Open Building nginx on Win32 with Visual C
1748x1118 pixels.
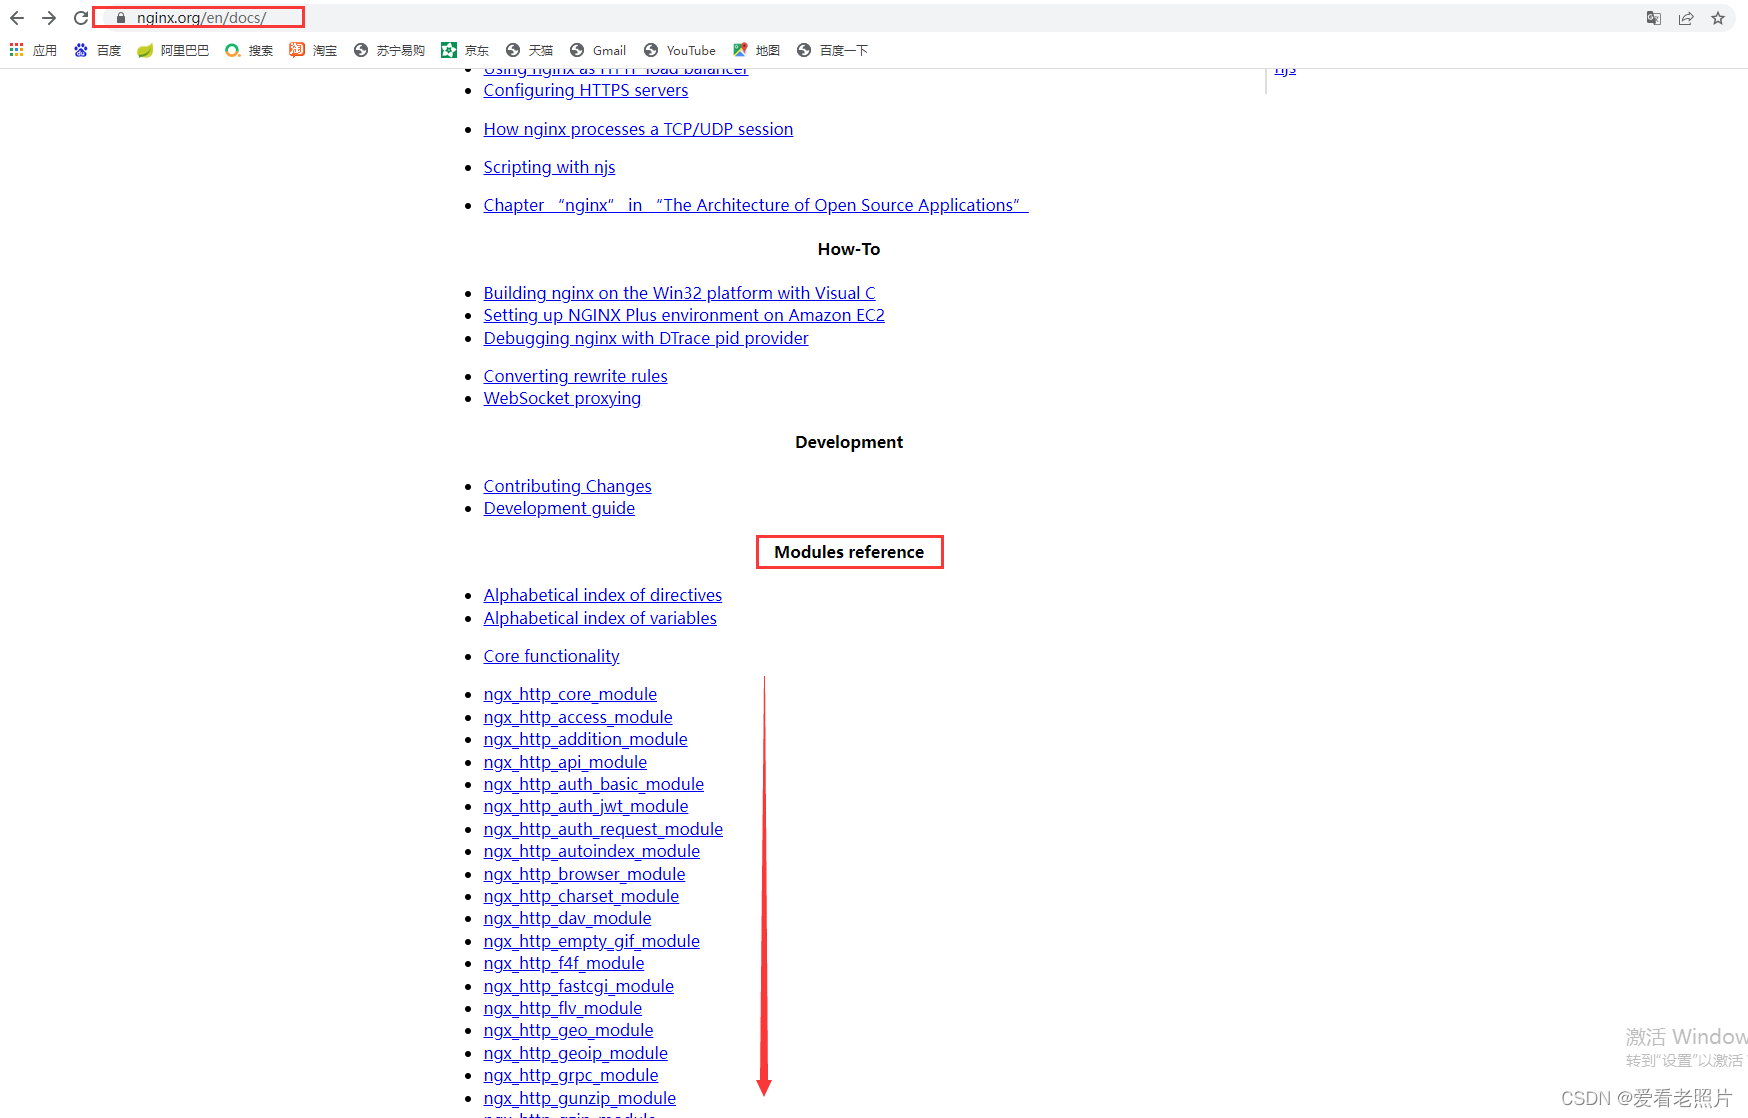point(679,293)
